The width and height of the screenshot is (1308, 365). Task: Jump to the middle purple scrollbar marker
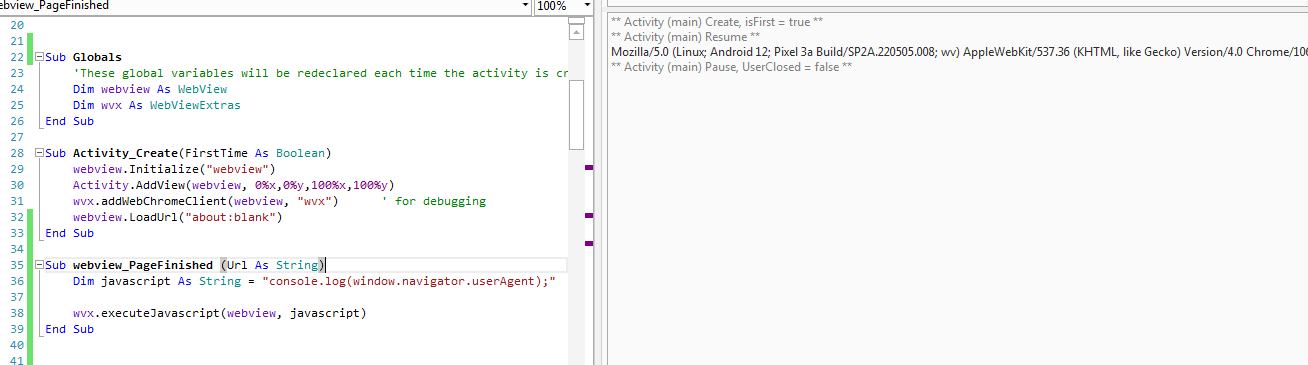tap(589, 215)
